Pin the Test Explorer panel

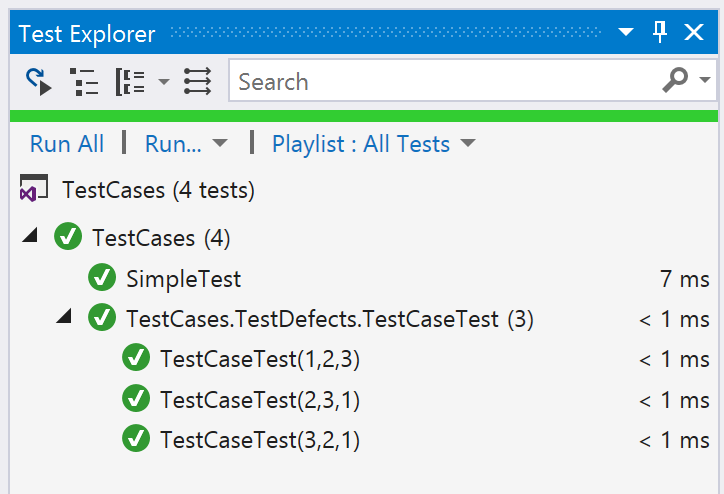pos(660,32)
